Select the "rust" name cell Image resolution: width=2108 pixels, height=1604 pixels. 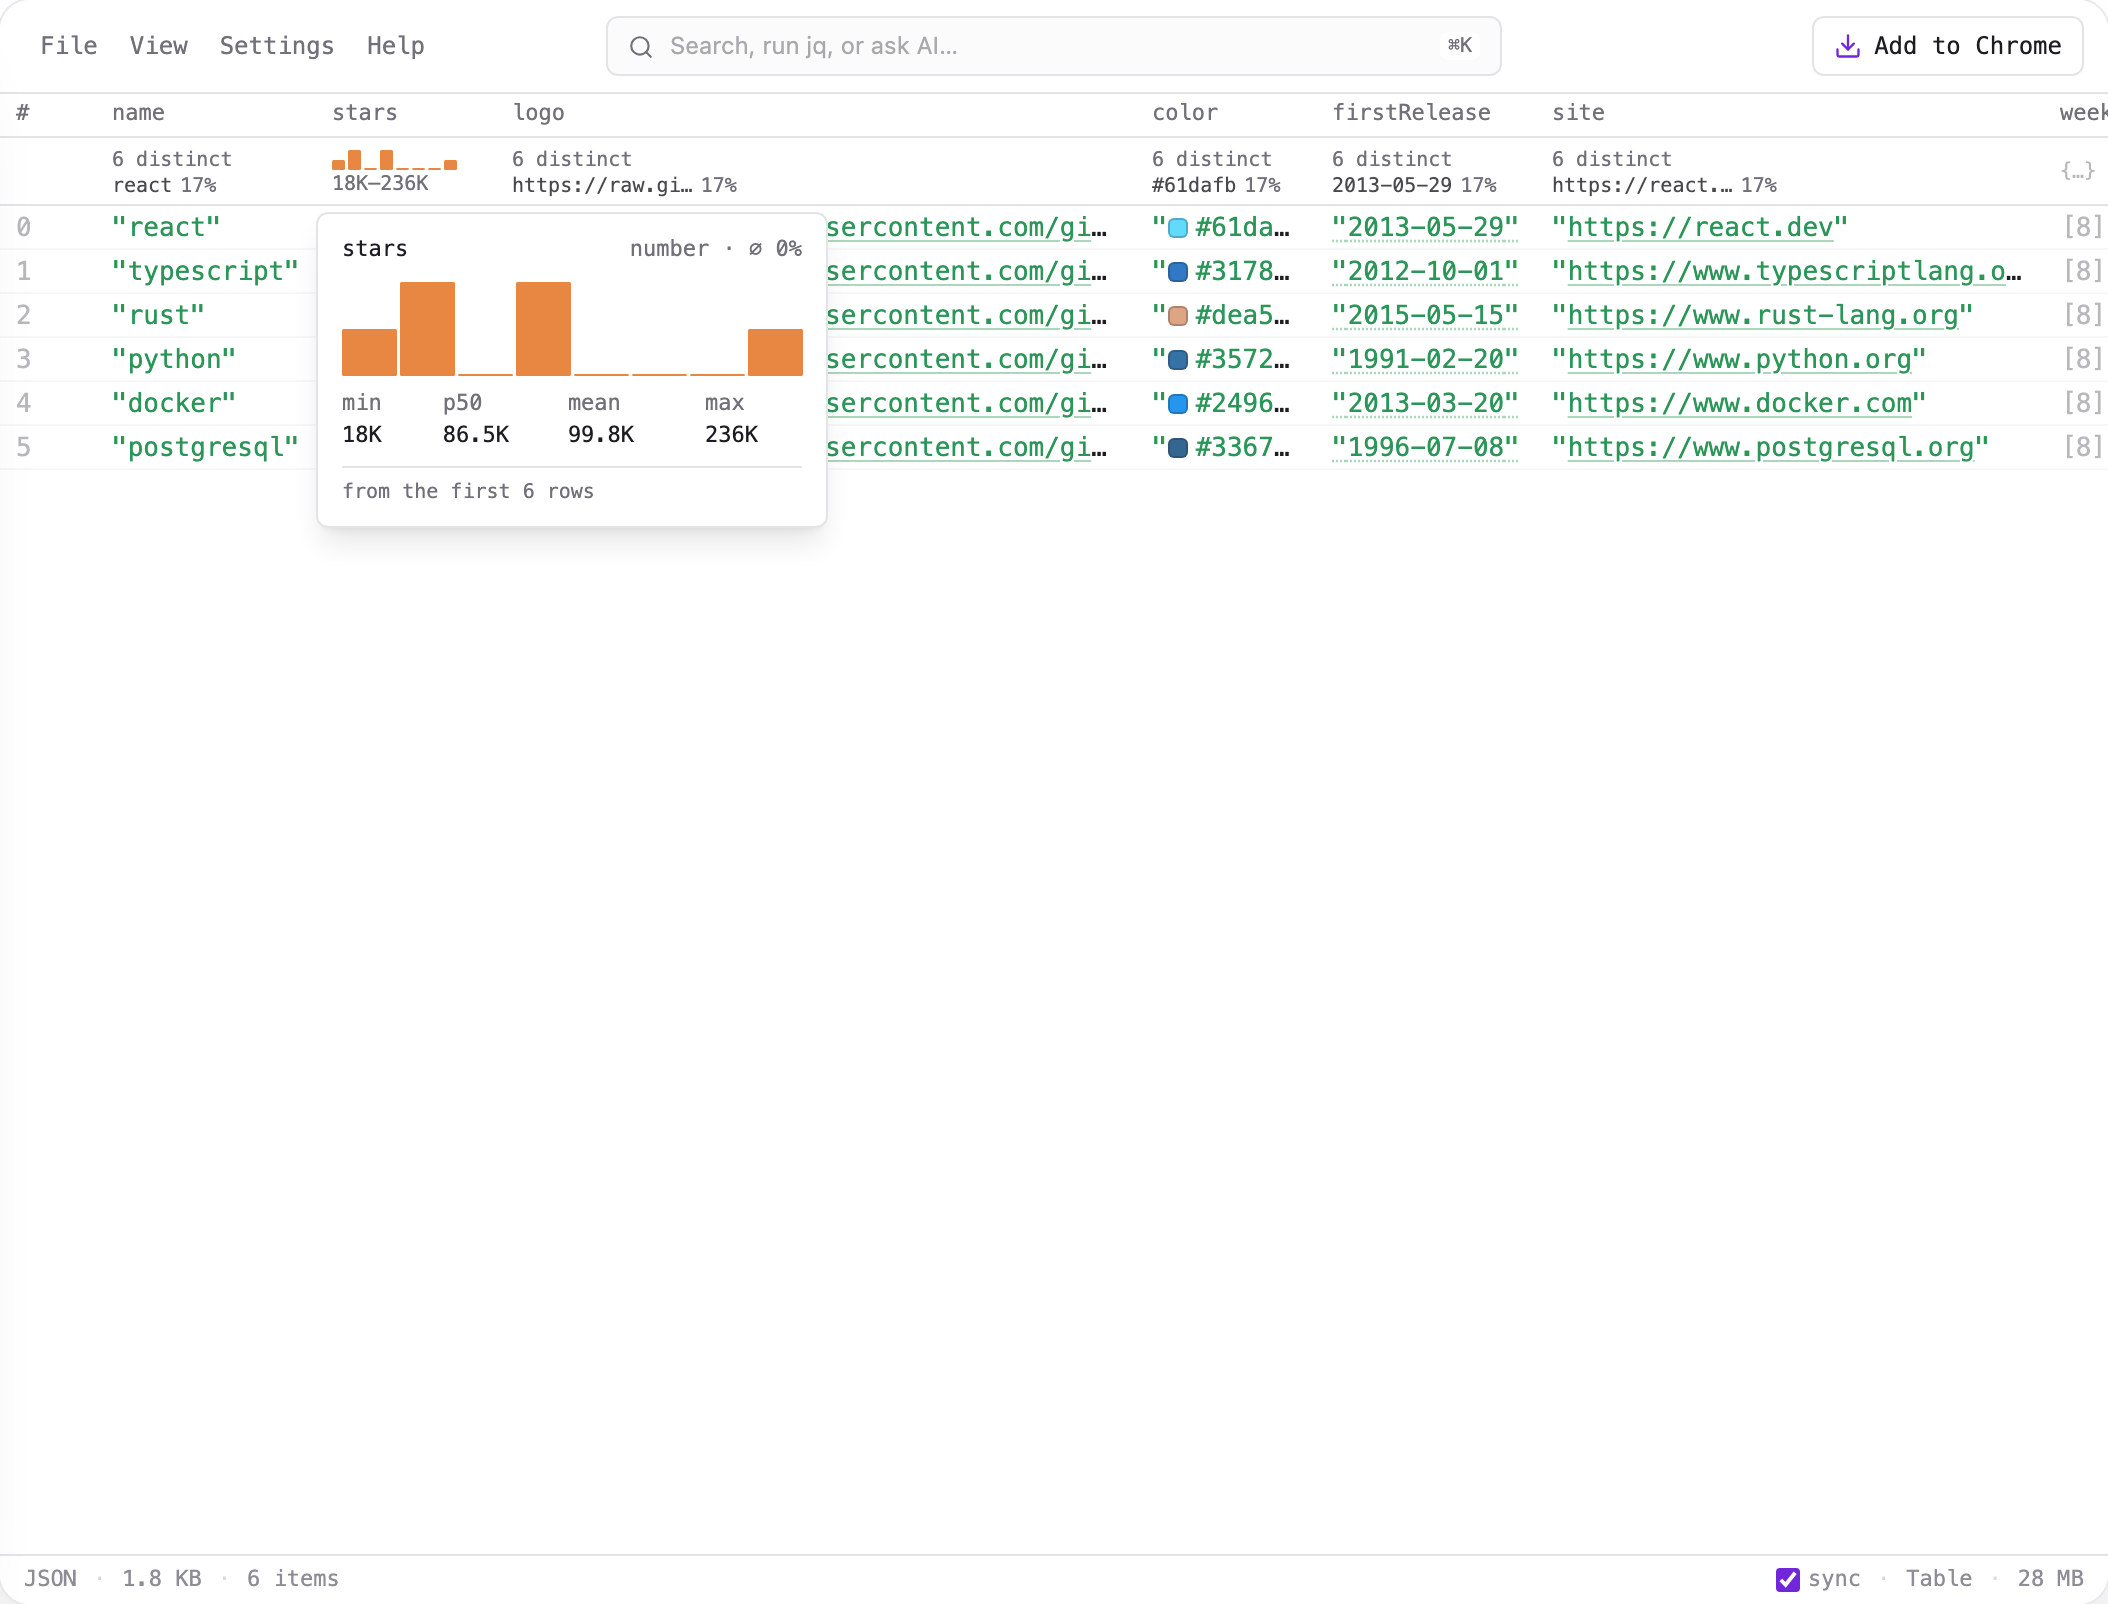(x=158, y=316)
